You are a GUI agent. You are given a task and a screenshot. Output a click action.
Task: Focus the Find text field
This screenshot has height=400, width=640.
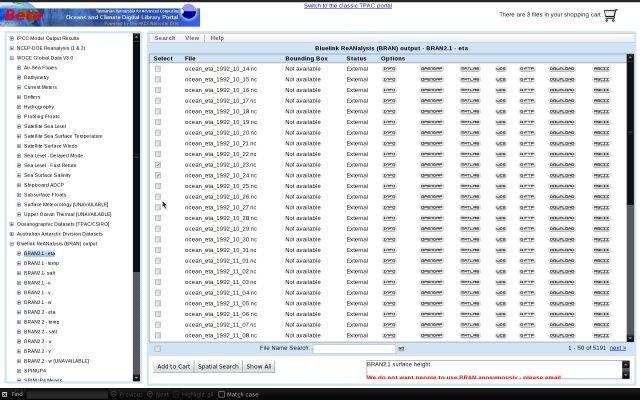coord(67,394)
